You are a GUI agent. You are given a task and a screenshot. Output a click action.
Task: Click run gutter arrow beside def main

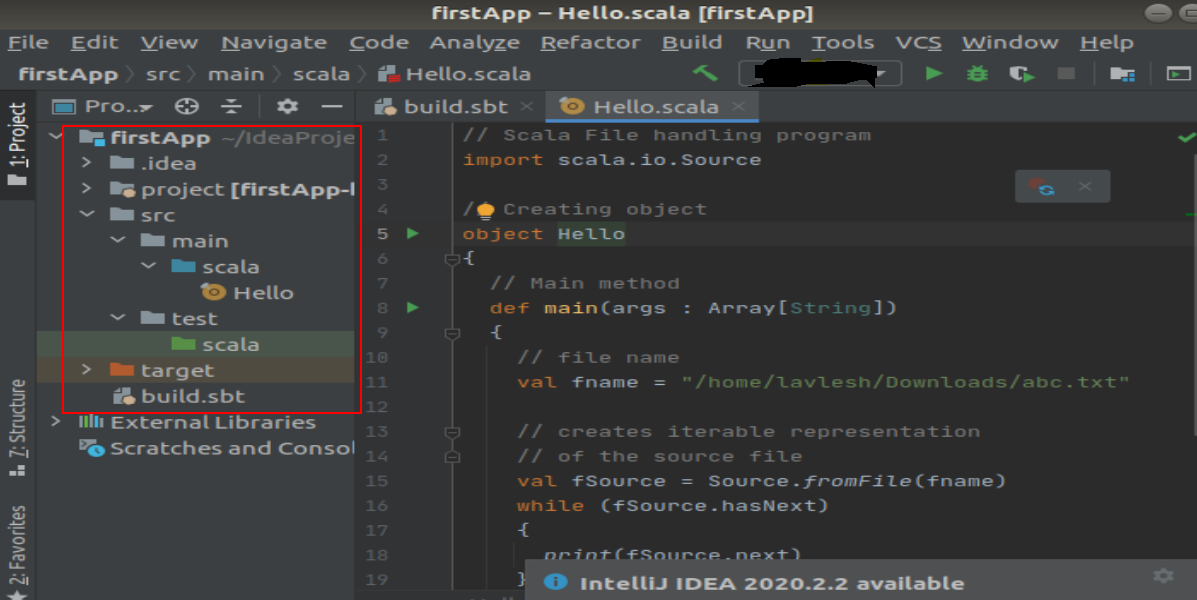(413, 308)
